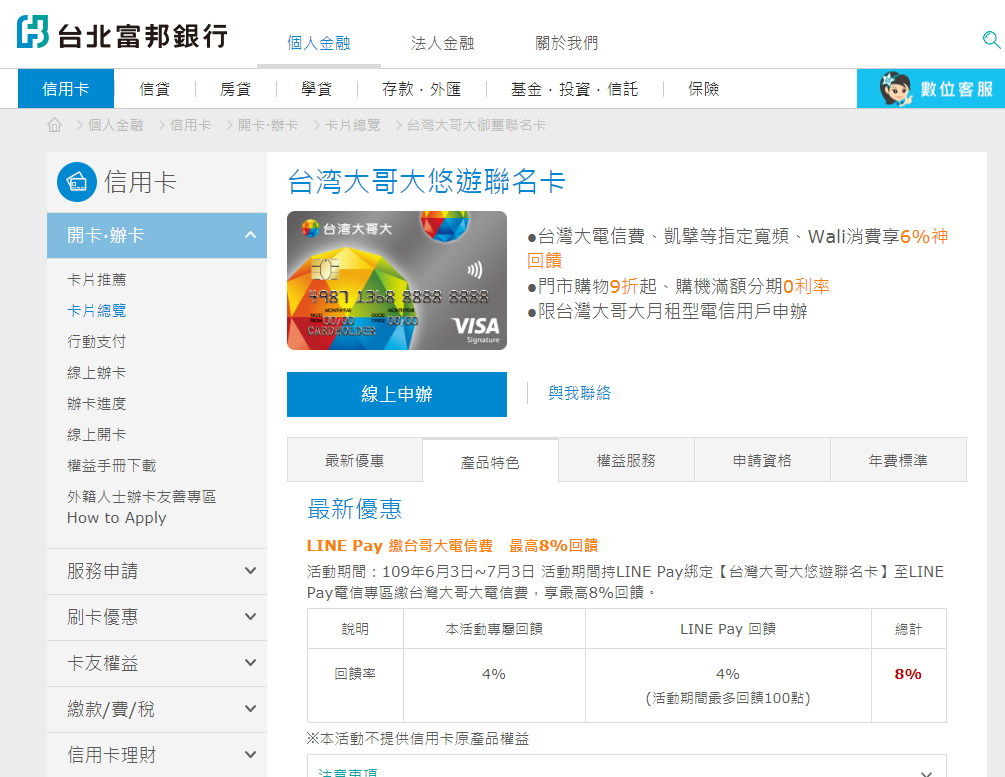Select the 個人金融 top tab
1005x777 pixels.
[319, 43]
